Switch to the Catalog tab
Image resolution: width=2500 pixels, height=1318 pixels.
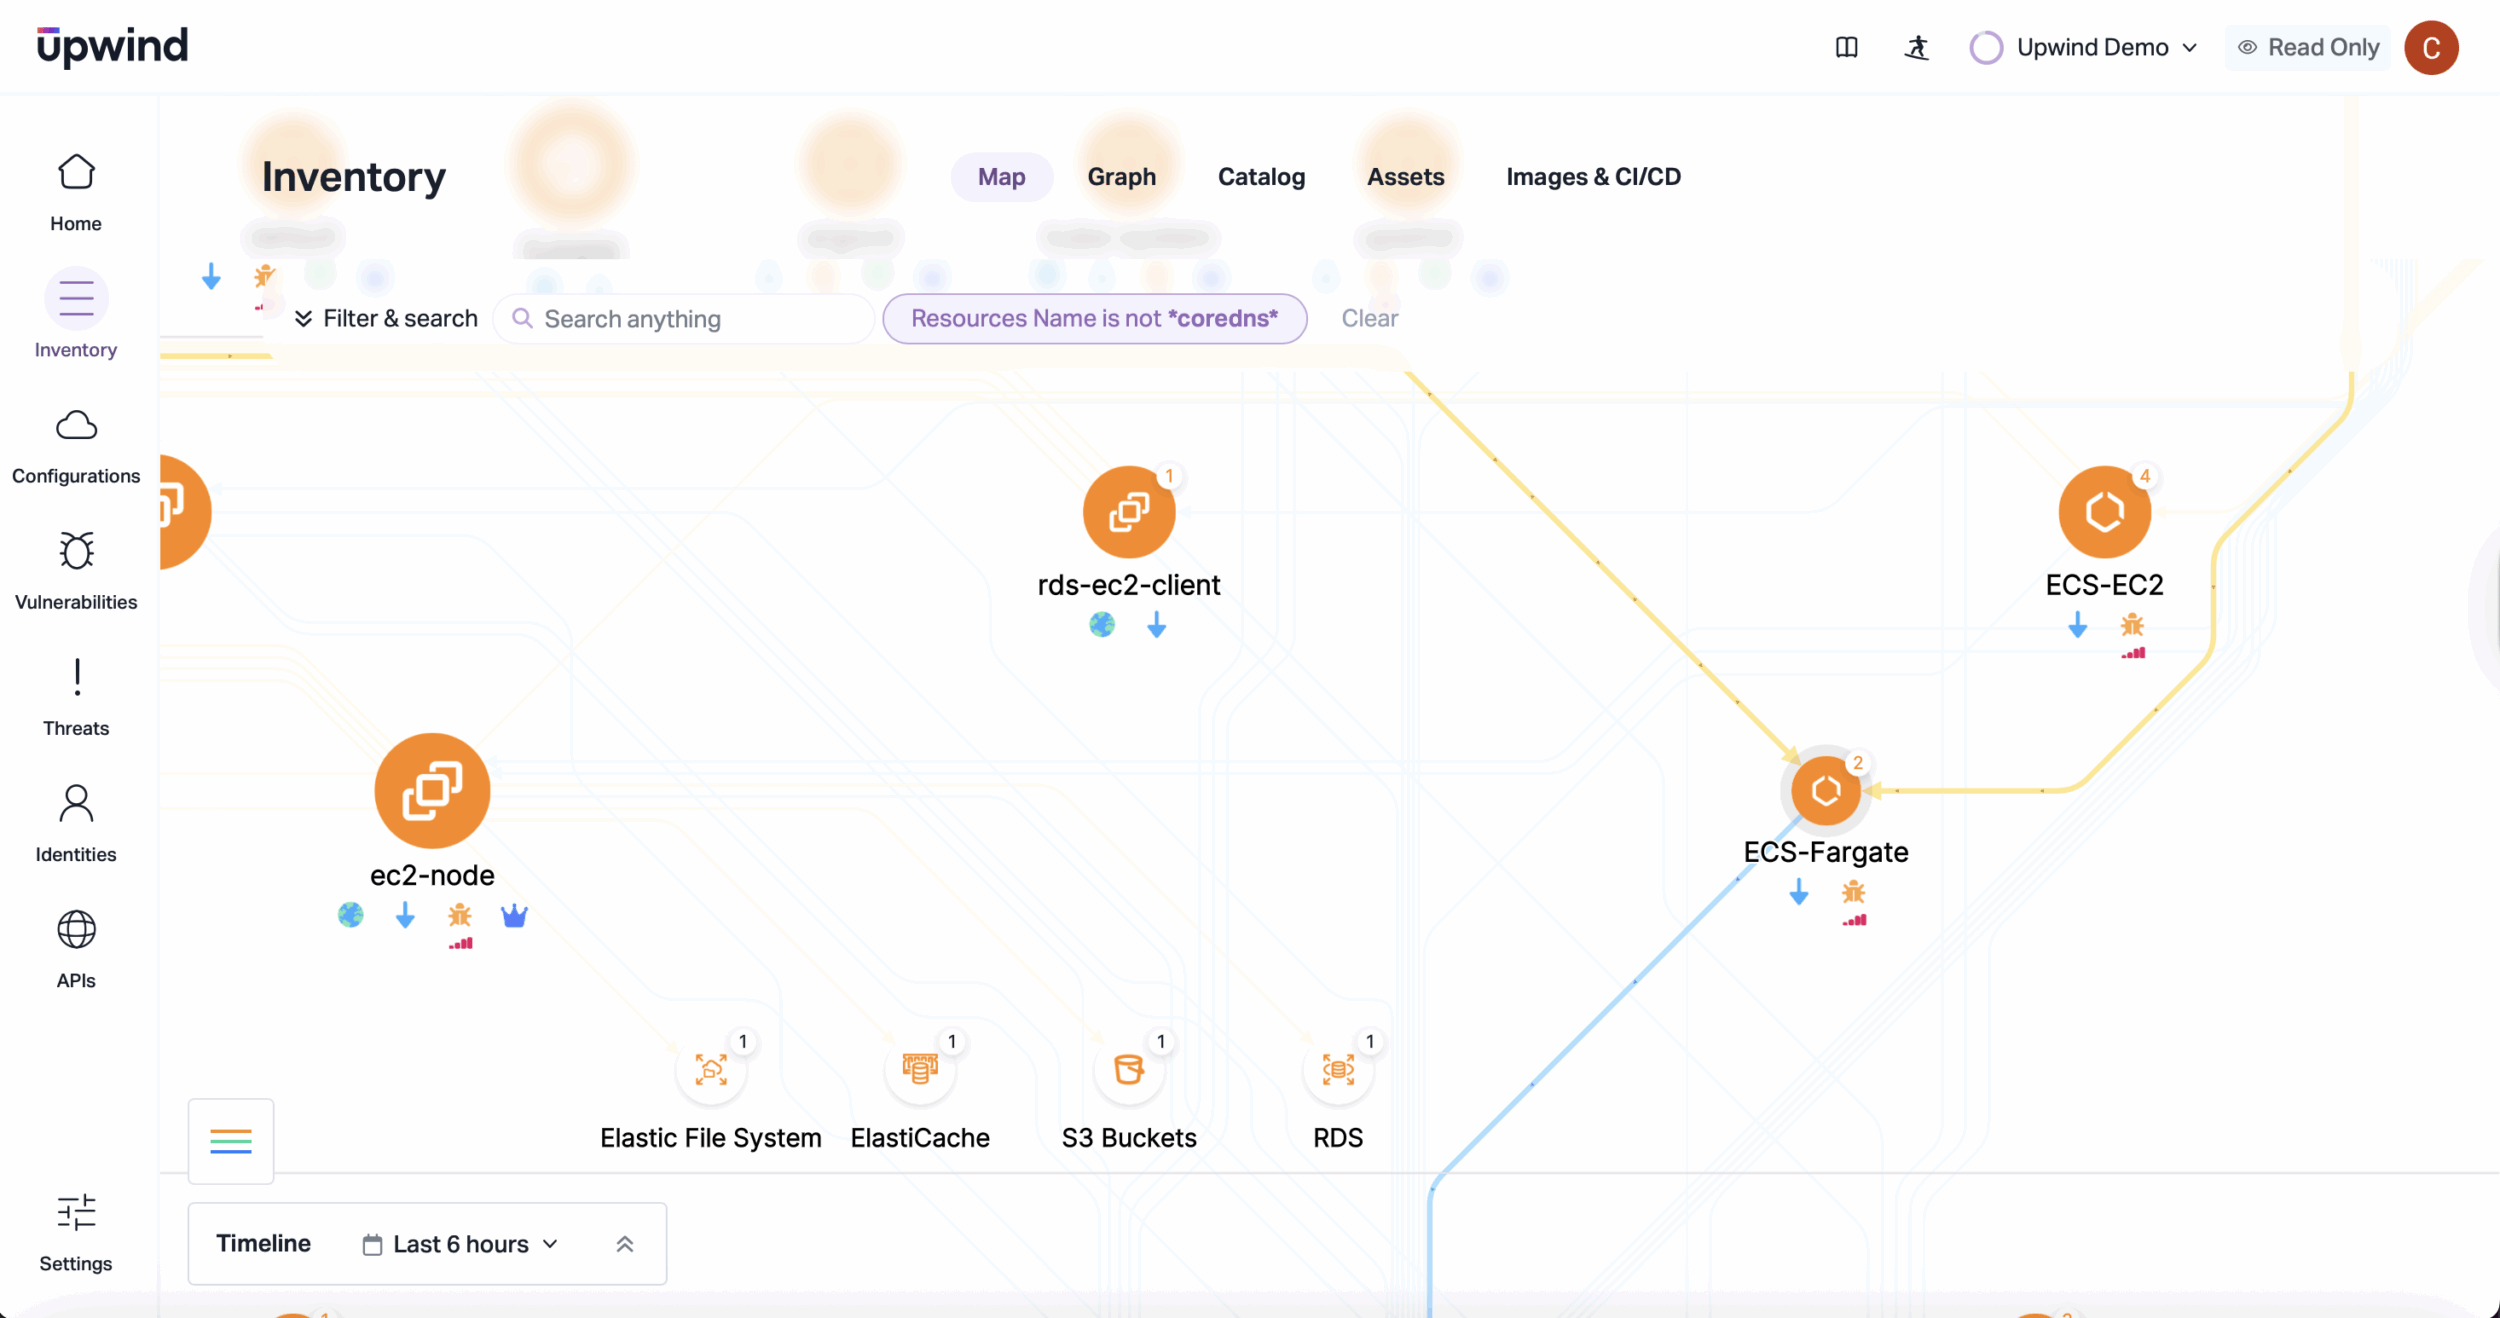pos(1261,177)
